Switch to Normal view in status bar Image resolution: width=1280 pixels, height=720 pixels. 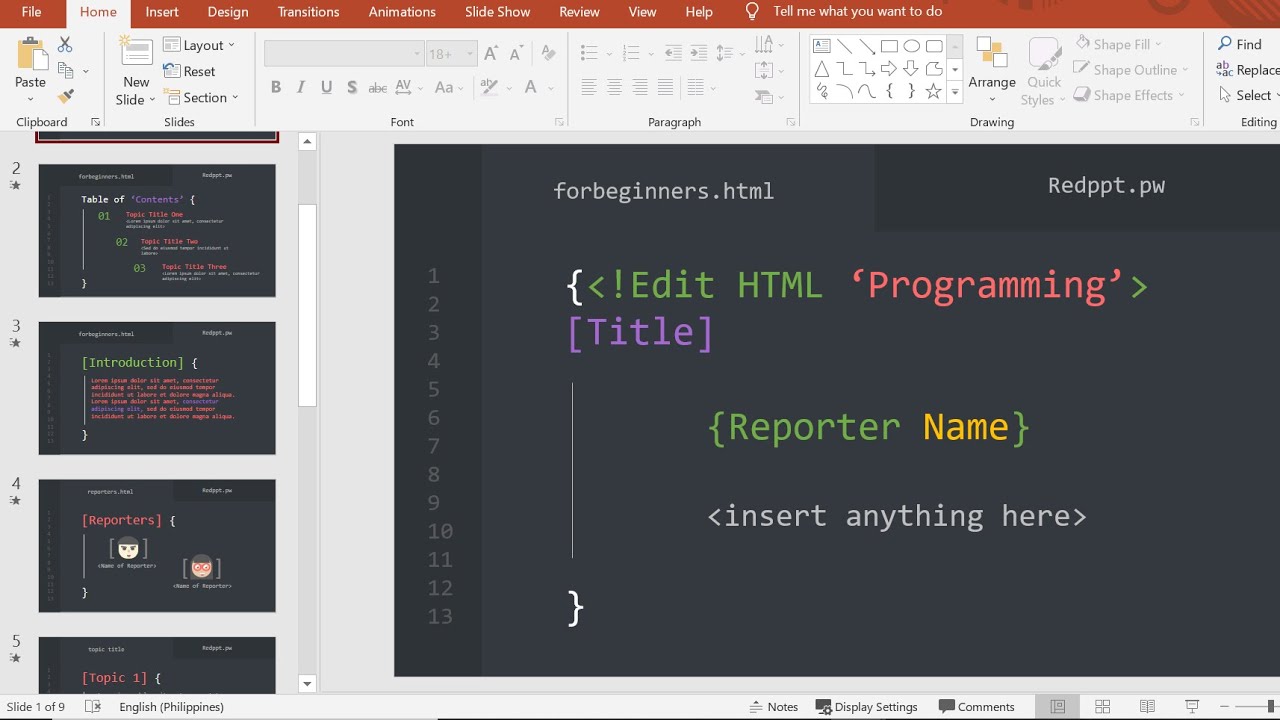click(x=1057, y=707)
